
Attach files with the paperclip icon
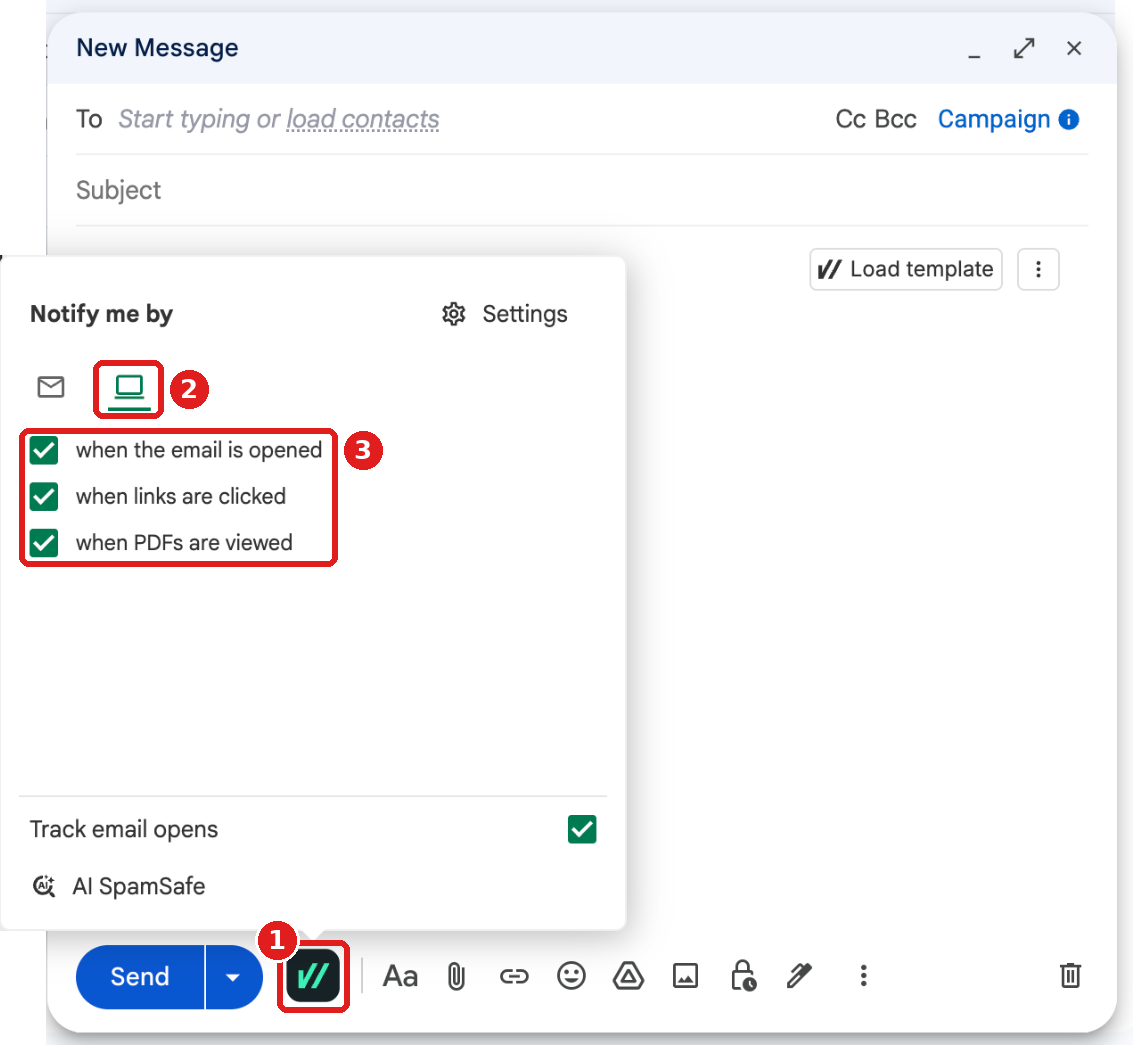(456, 976)
